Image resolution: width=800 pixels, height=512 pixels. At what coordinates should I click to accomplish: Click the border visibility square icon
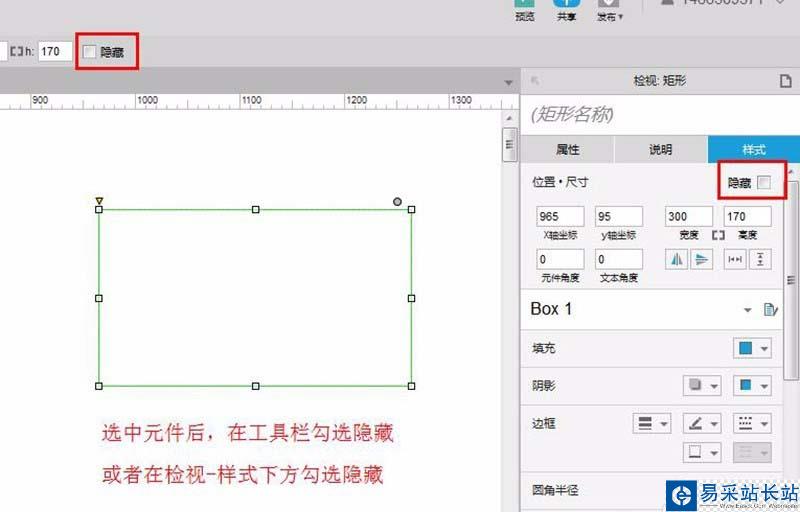[x=695, y=452]
